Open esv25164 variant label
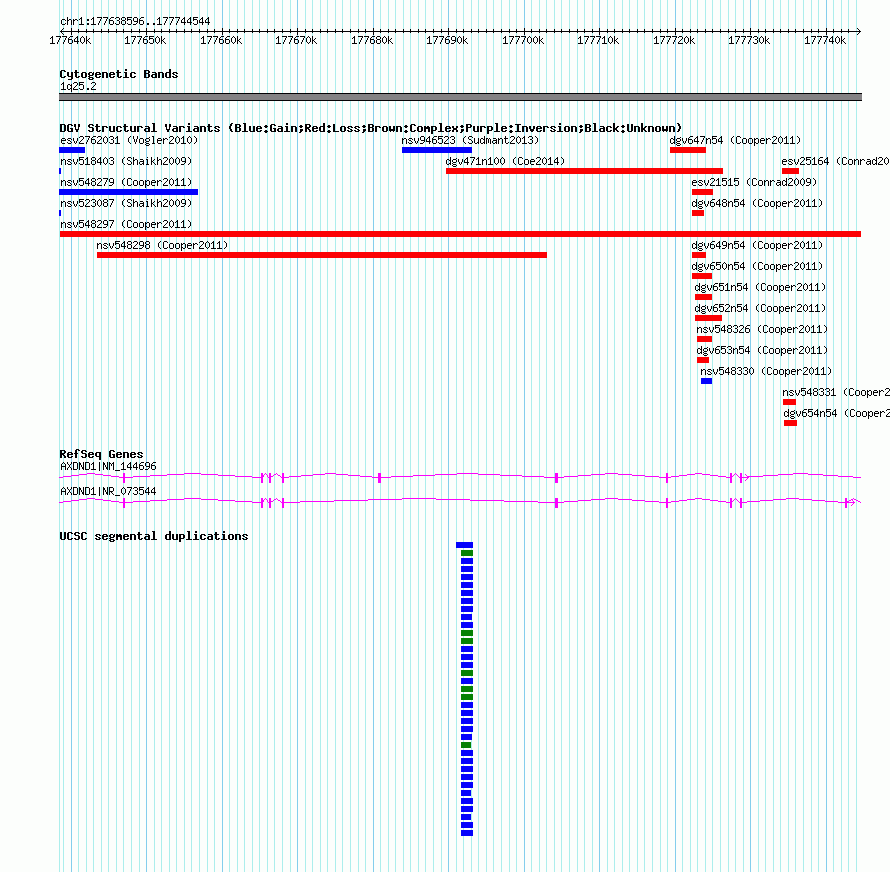Image resolution: width=890 pixels, height=872 pixels. pos(836,161)
